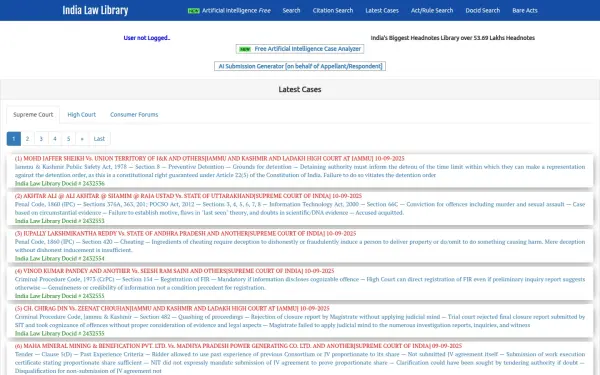Image resolution: width=600 pixels, height=375 pixels.
Task: Open Act/Rule Search page
Action: 432,11
